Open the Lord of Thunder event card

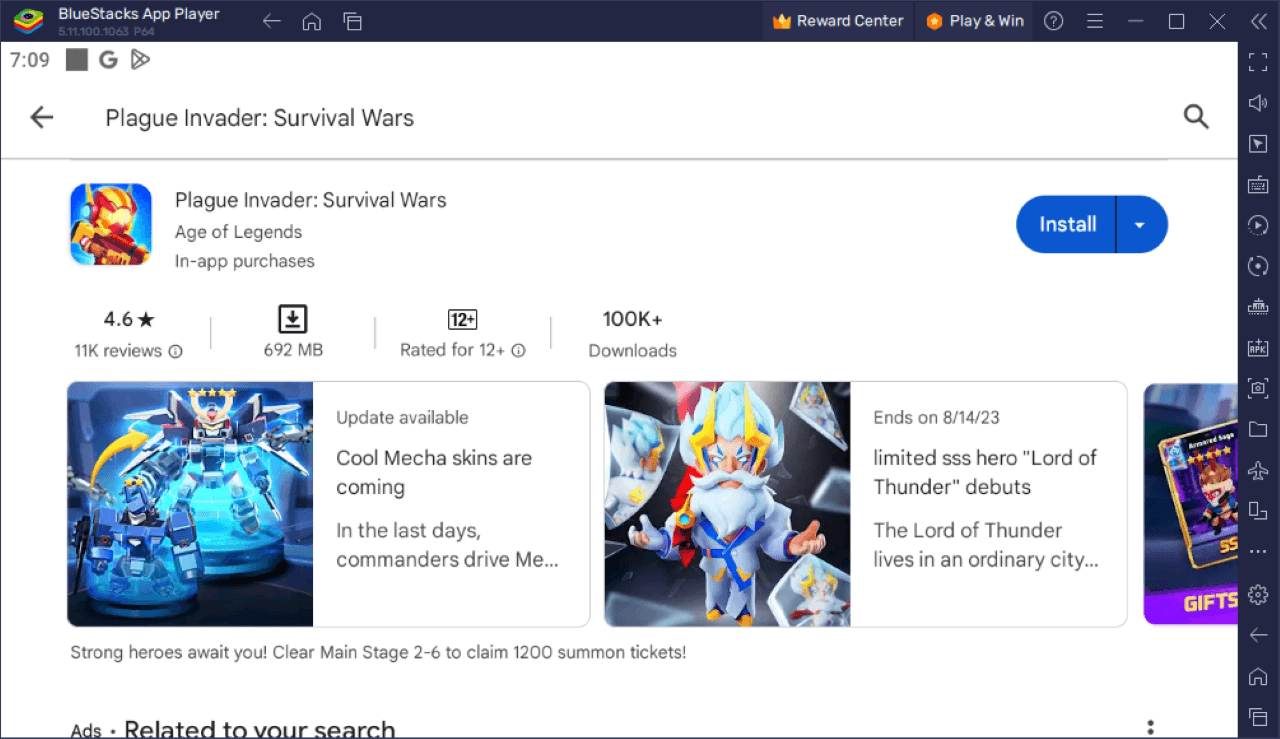(865, 503)
